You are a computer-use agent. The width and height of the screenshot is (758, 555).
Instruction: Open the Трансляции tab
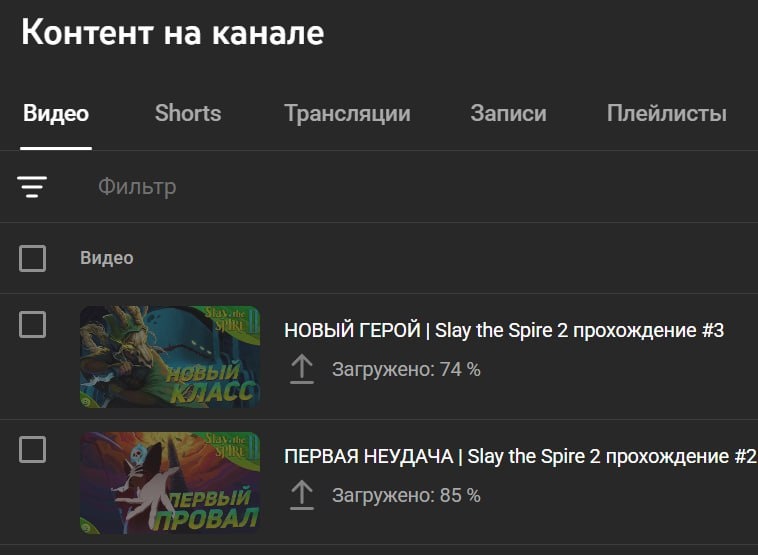tap(347, 114)
